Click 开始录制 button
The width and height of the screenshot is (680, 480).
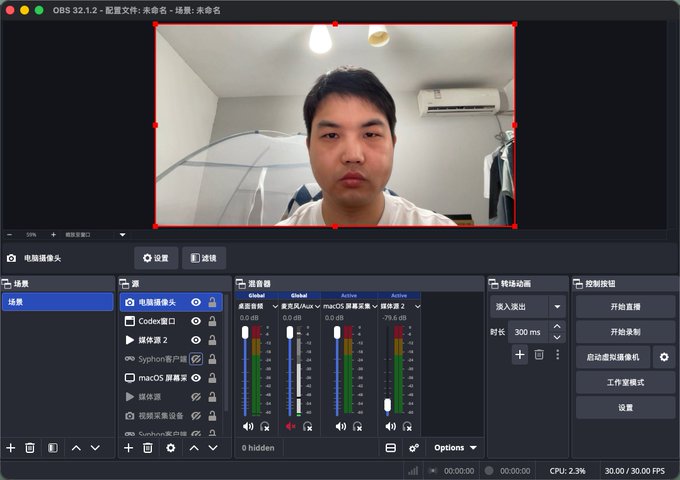pyautogui.click(x=625, y=332)
